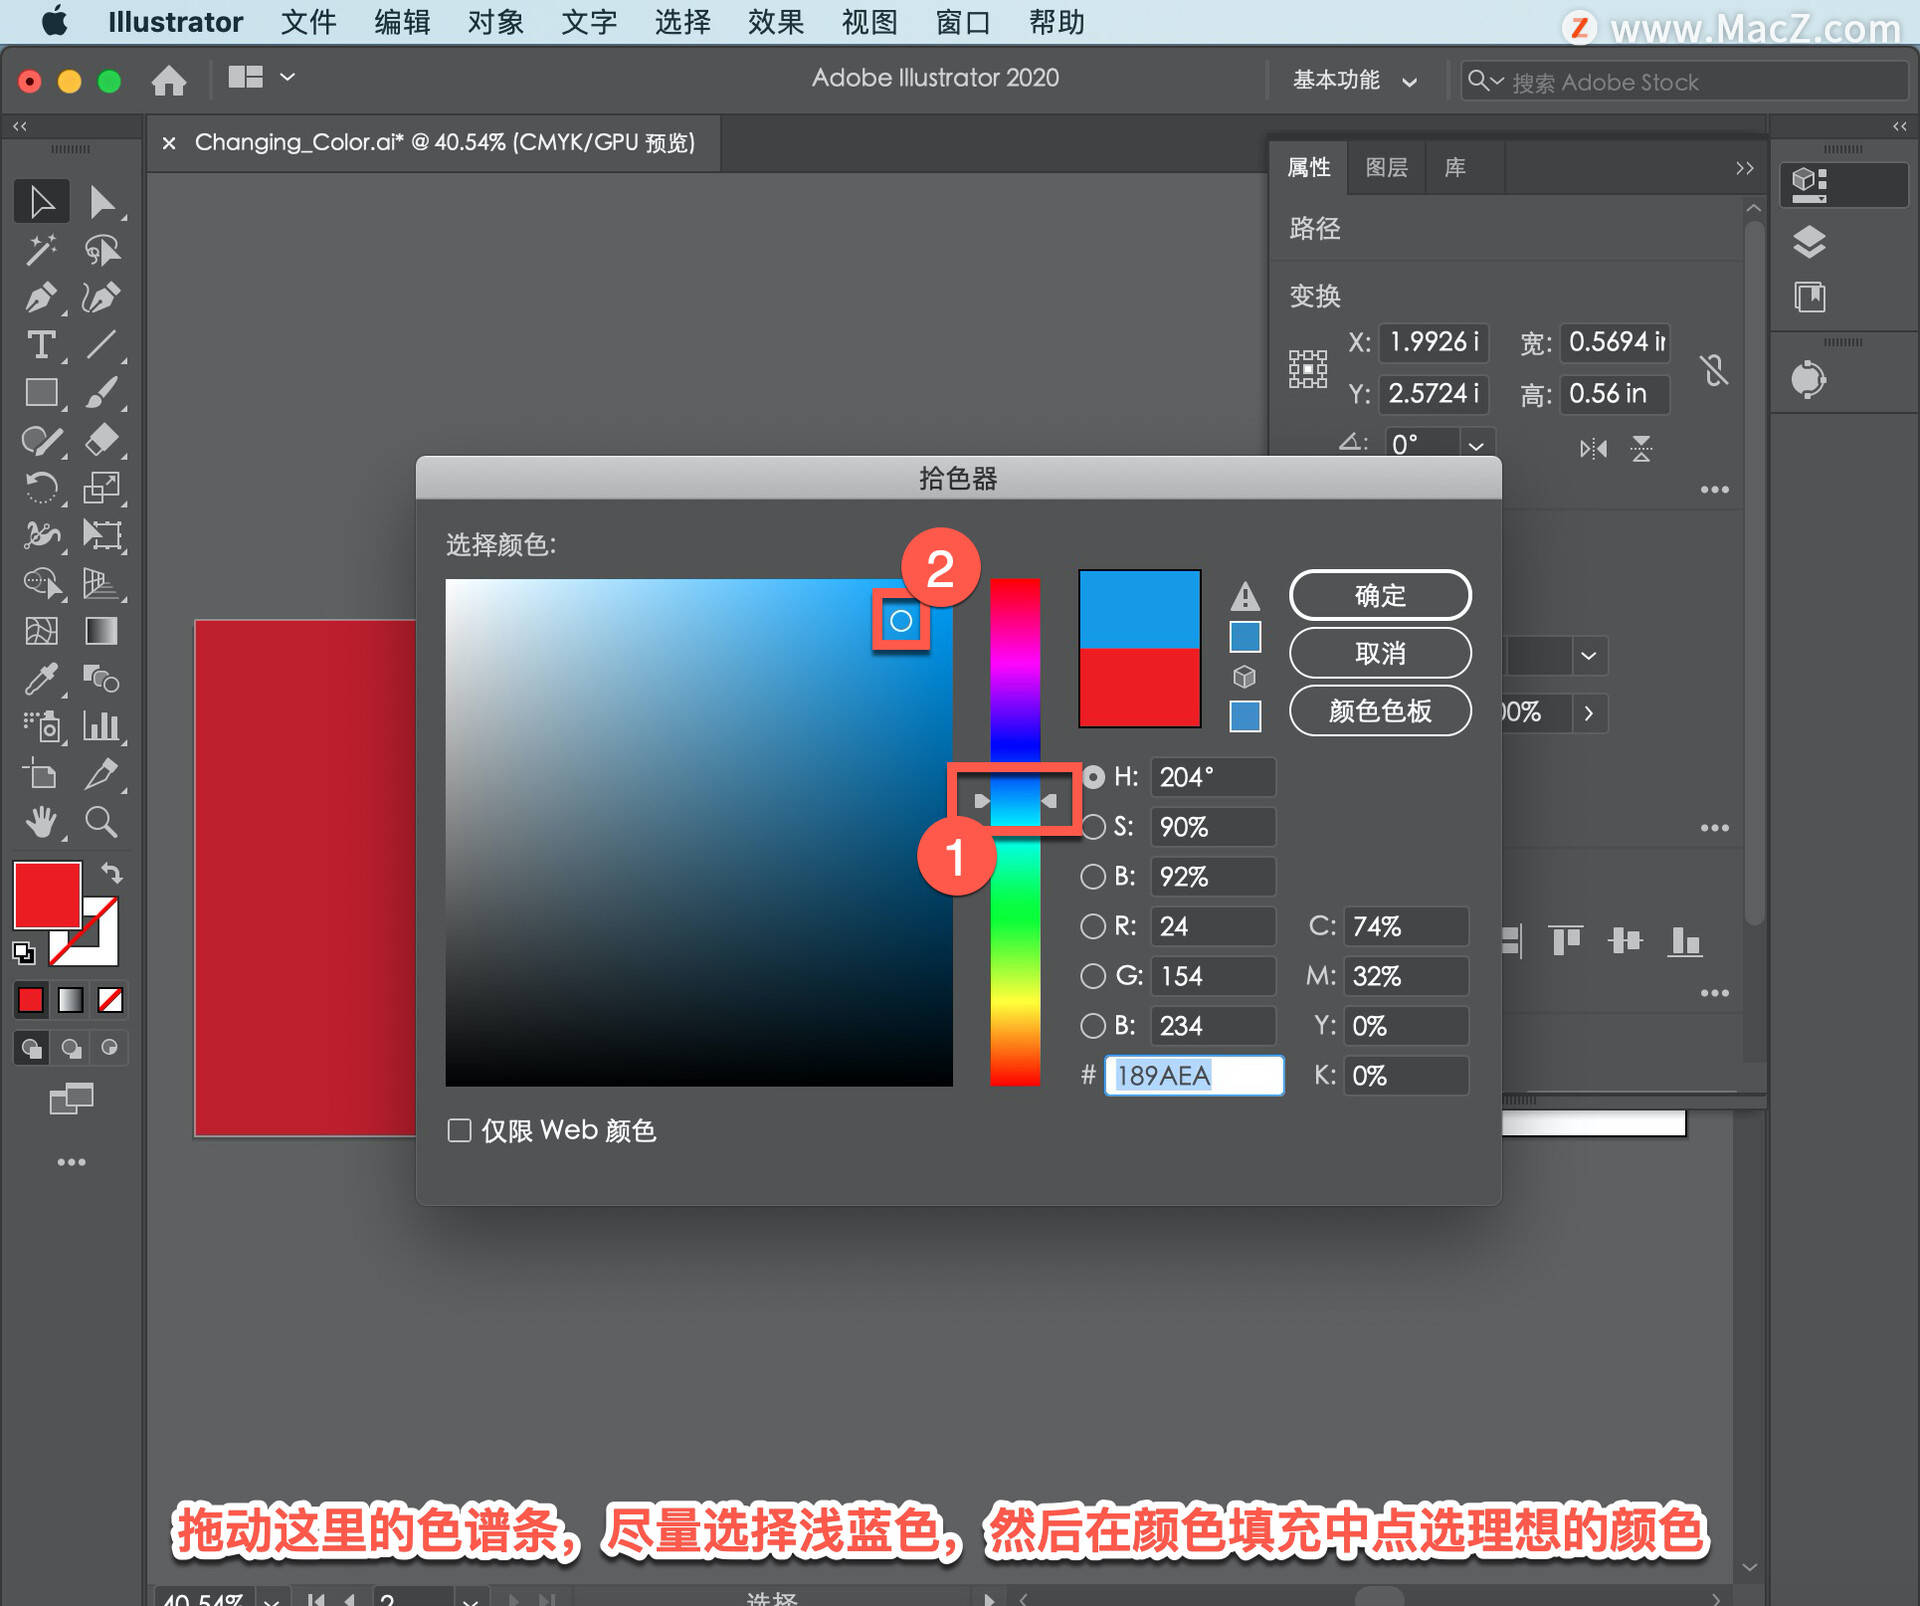Select the Line Segment tool
Image resolution: width=1920 pixels, height=1606 pixels.
101,345
